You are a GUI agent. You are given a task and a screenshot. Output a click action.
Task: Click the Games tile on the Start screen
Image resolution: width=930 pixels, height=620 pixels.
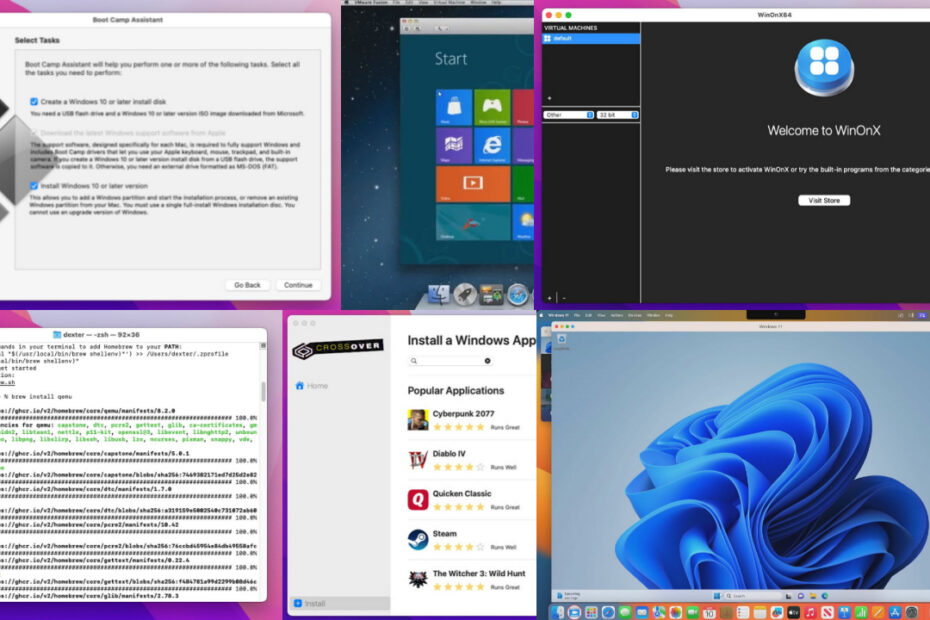[x=491, y=107]
